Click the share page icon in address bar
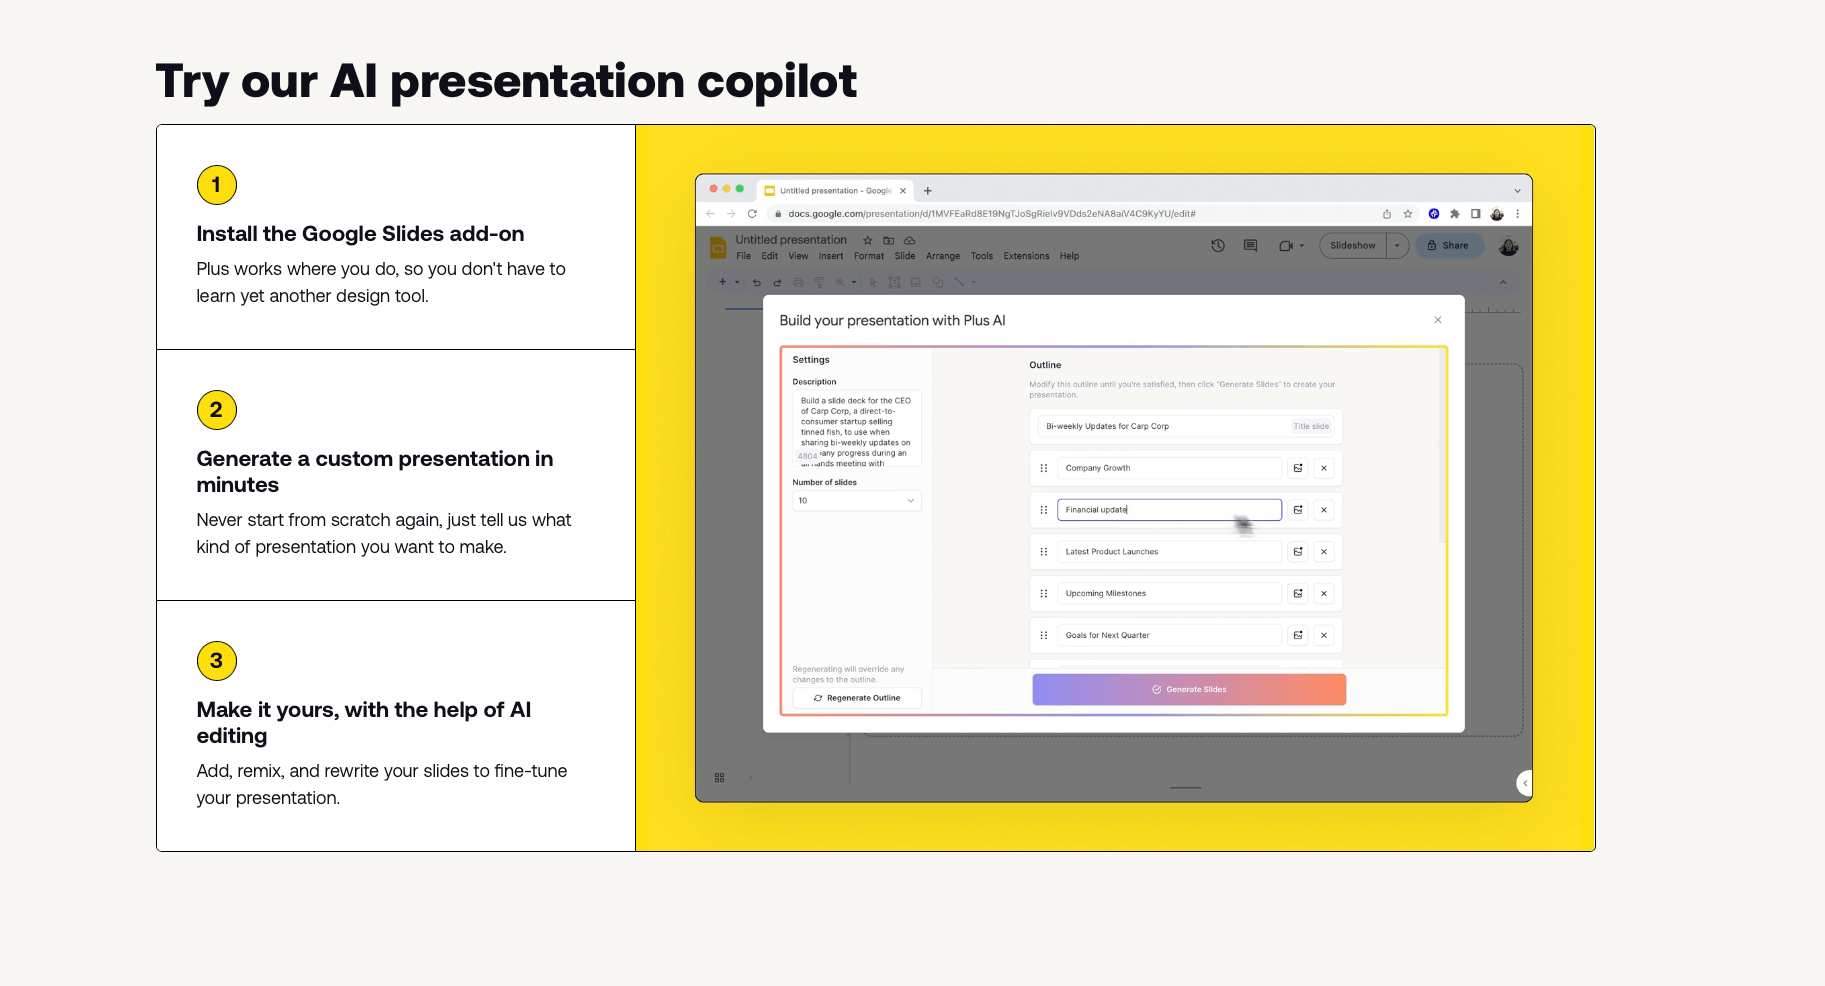 pos(1387,214)
